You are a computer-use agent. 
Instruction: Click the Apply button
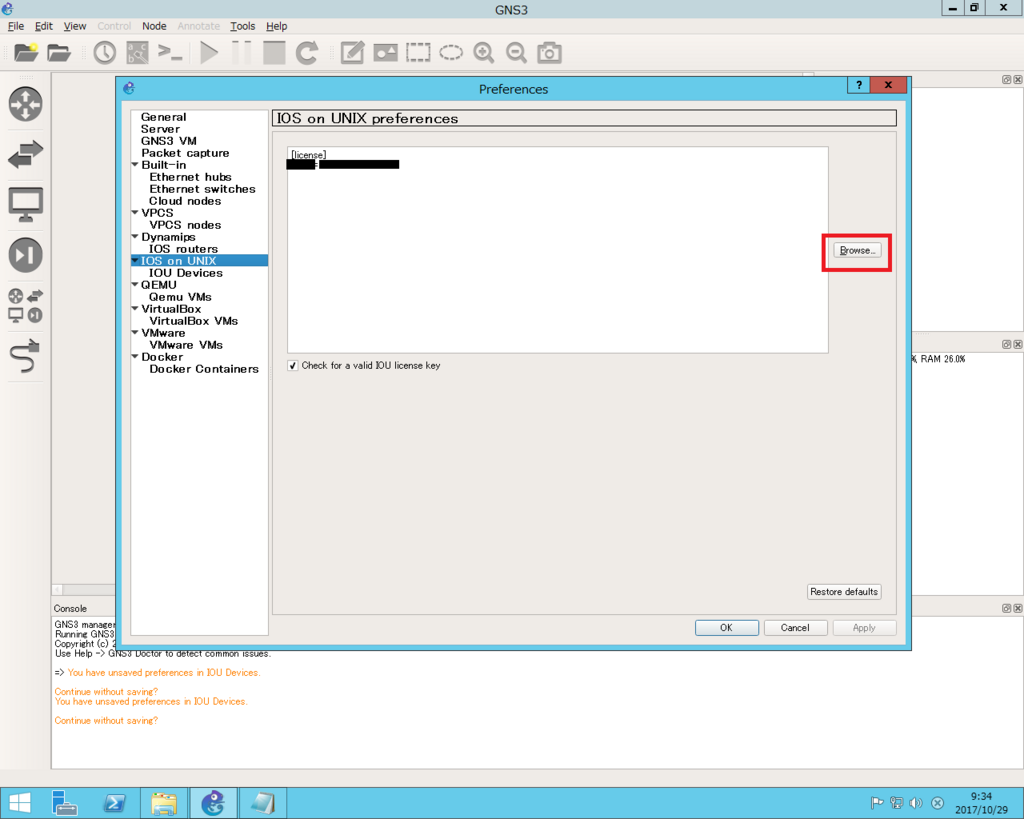(864, 628)
